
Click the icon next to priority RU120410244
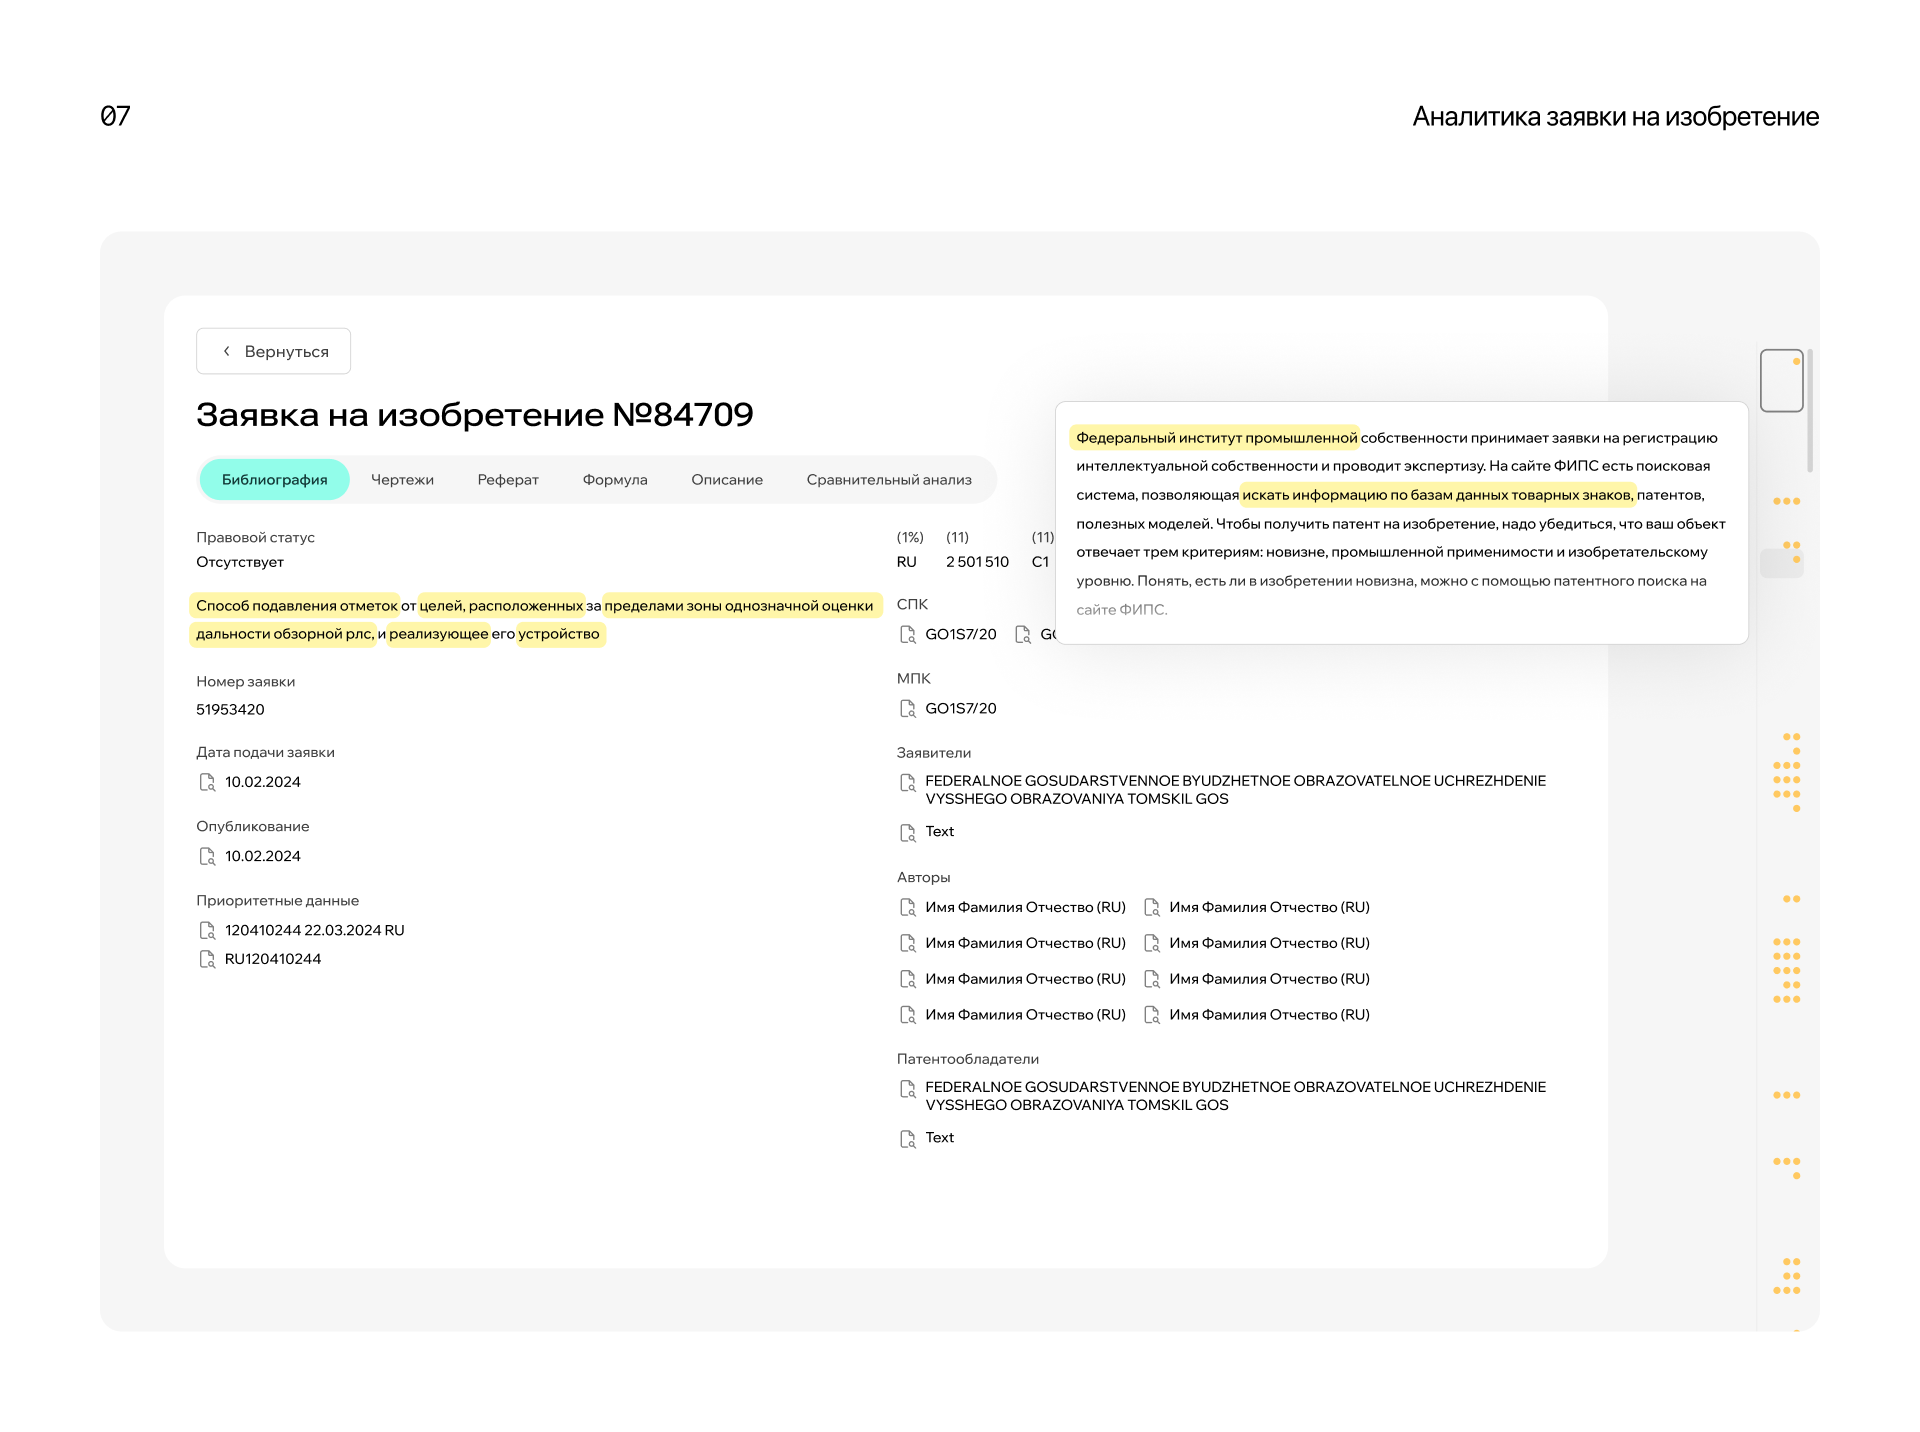point(207,959)
